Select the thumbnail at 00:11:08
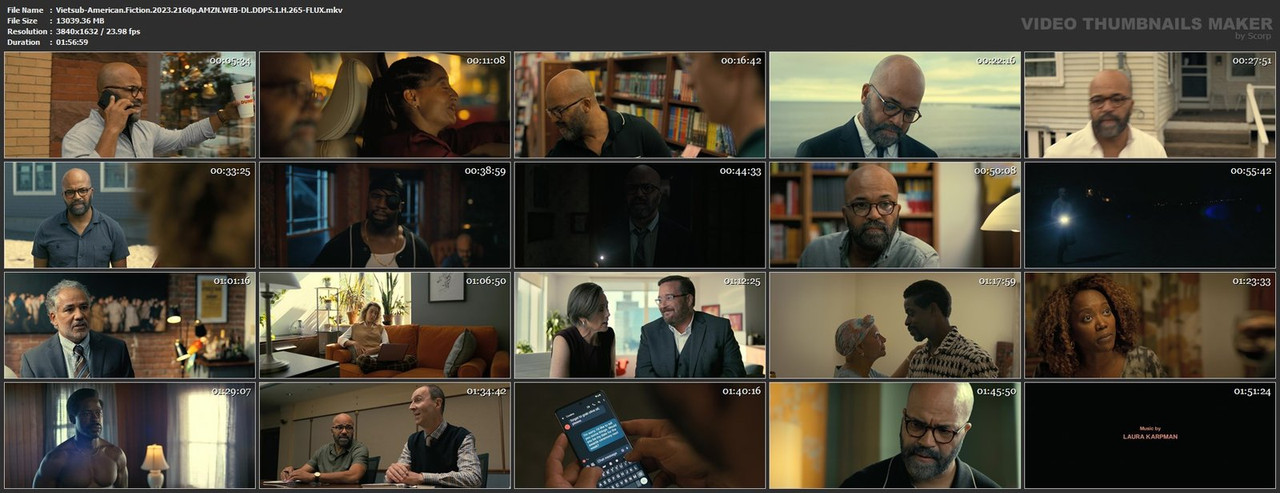The height and width of the screenshot is (493, 1280). tap(385, 105)
